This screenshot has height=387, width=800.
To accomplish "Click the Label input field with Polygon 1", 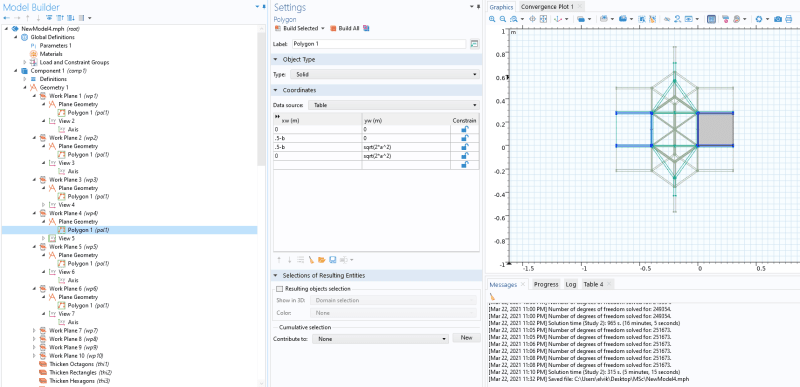I will pyautogui.click(x=379, y=44).
